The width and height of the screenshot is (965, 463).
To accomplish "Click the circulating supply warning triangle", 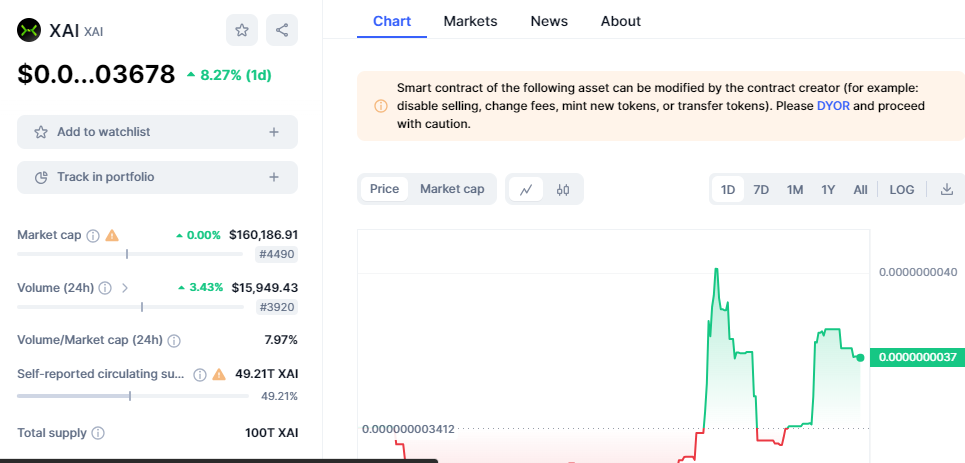I will (x=218, y=374).
